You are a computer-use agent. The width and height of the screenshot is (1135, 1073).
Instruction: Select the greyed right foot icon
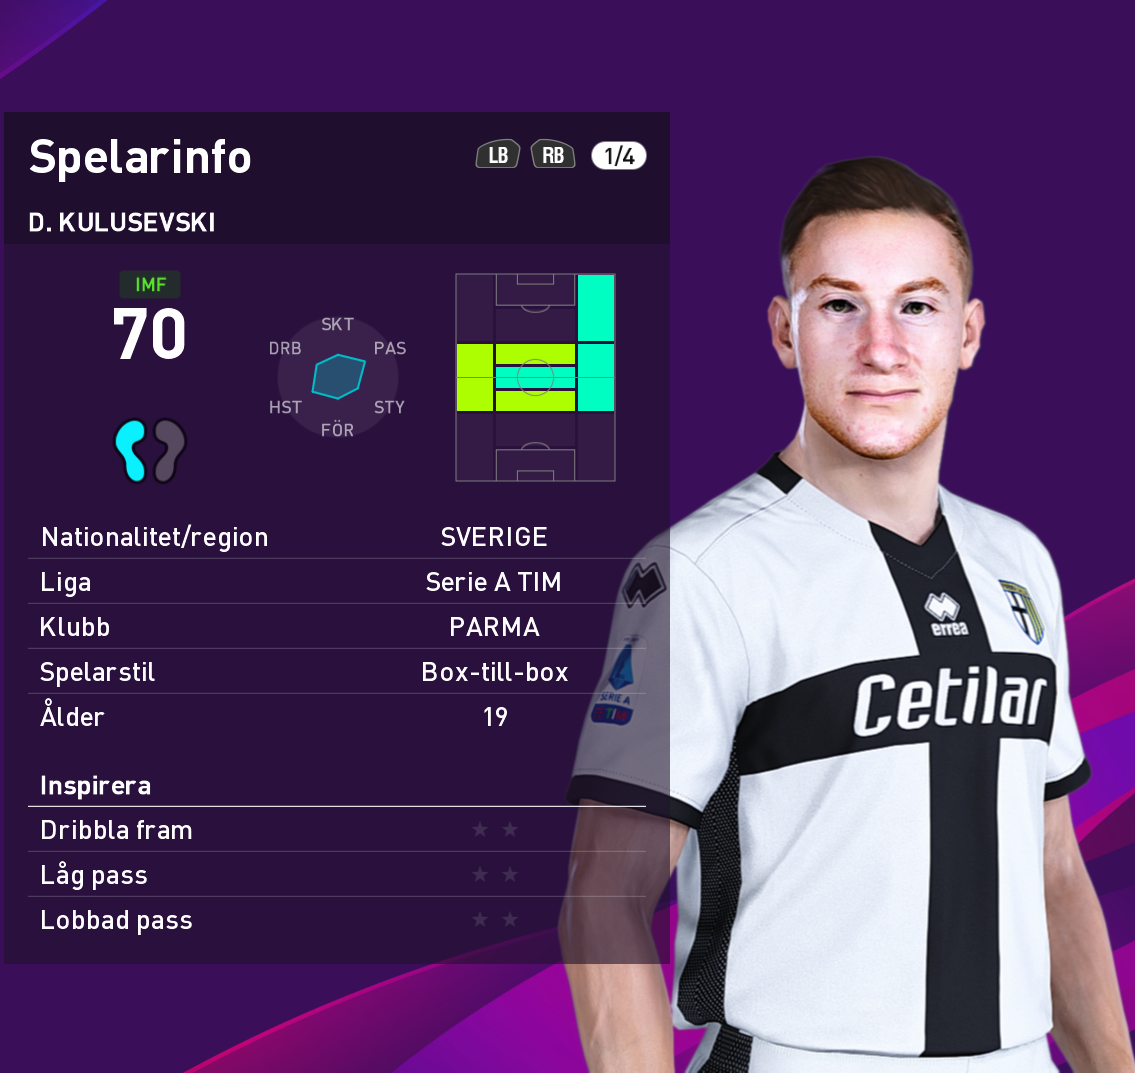point(169,450)
